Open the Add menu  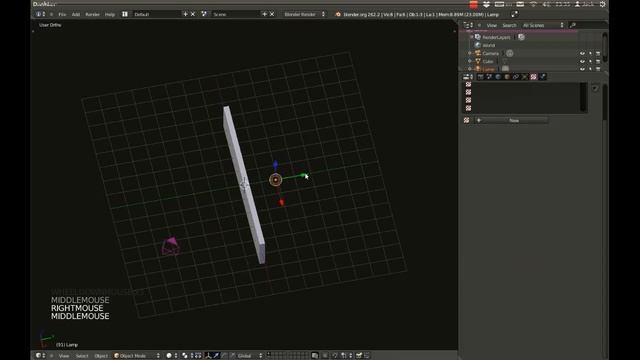tap(76, 14)
